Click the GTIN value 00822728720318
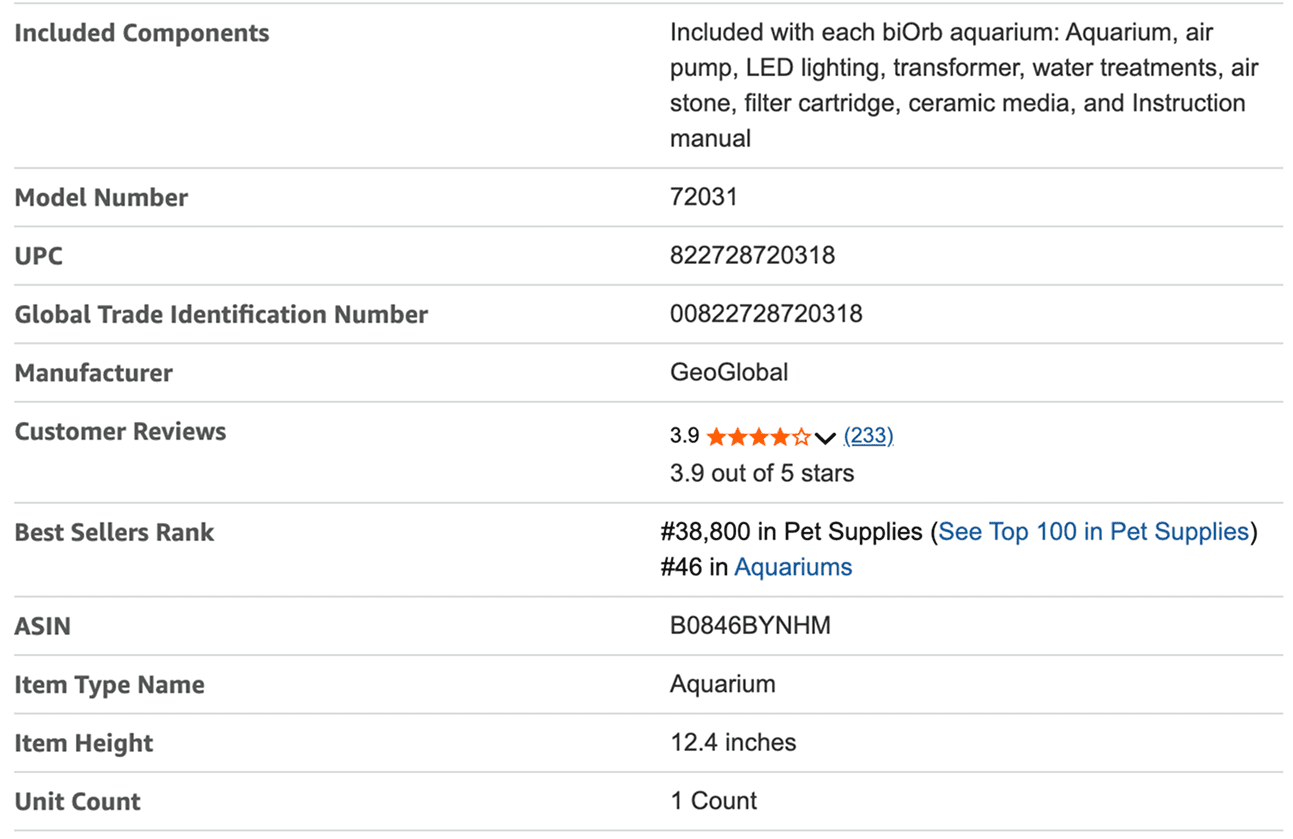 click(766, 314)
